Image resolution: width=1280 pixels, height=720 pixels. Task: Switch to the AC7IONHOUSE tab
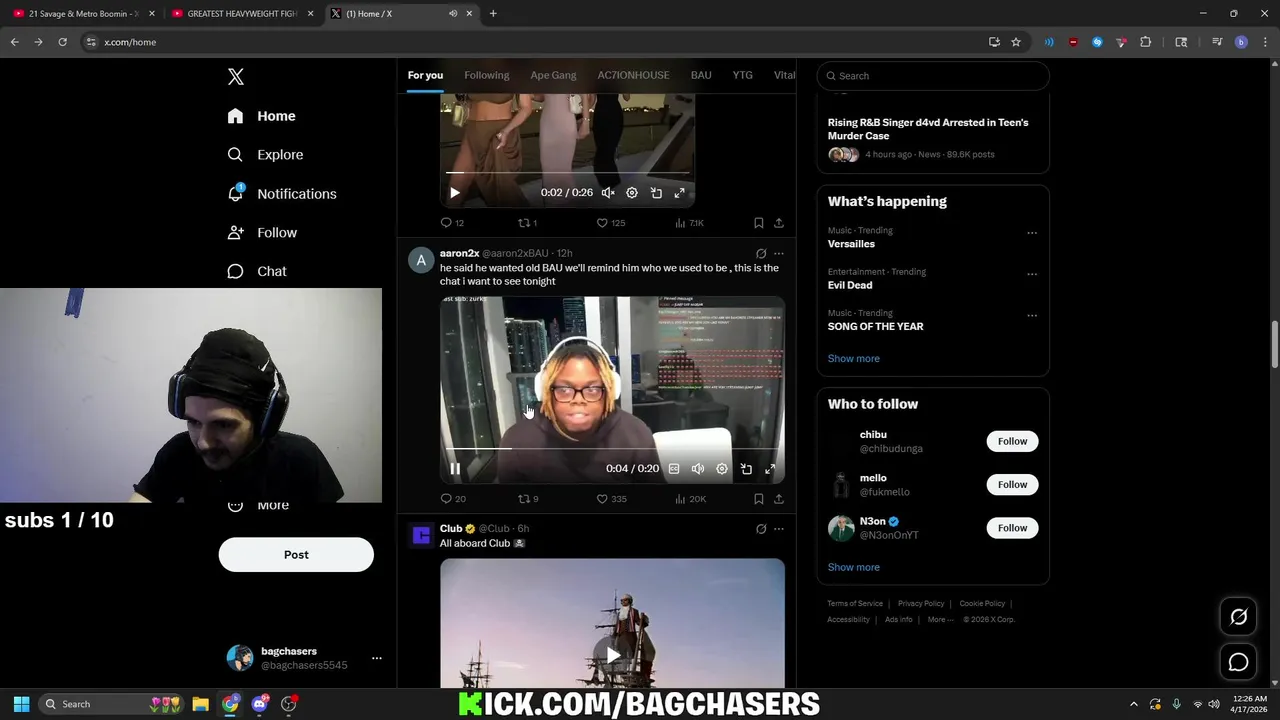[x=633, y=76]
